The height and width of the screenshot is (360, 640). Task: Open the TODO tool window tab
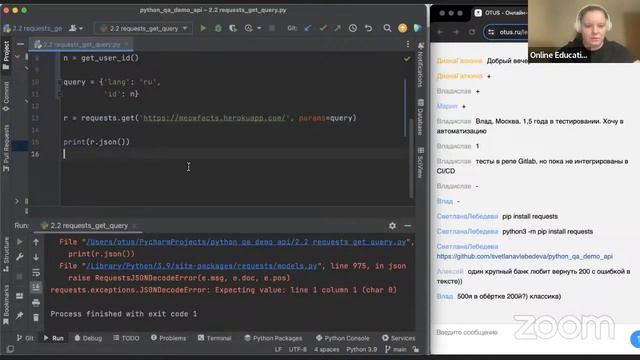pyautogui.click(x=126, y=338)
